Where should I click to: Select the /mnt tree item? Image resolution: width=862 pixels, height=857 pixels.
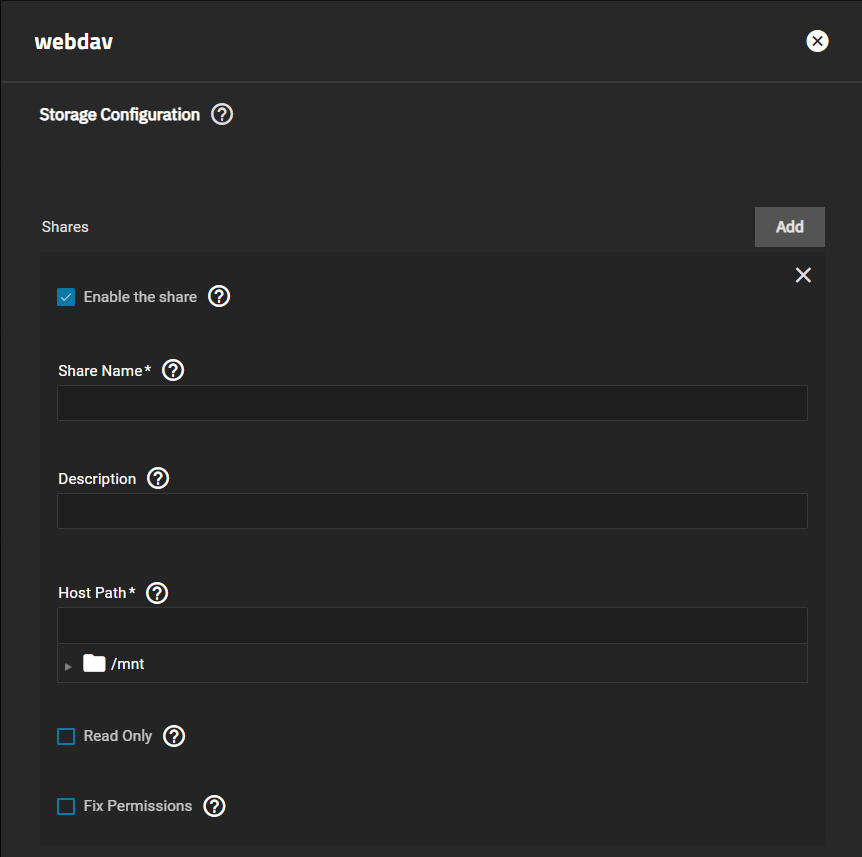(x=128, y=663)
